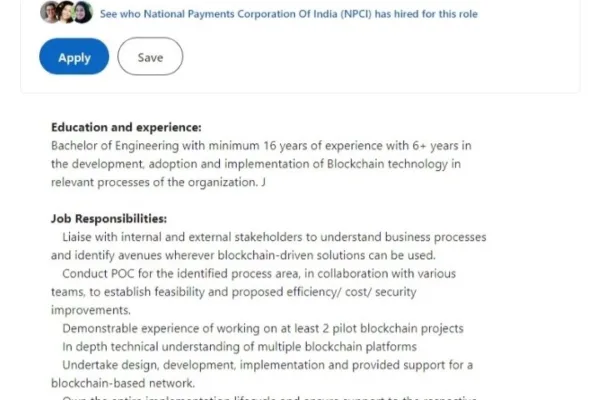
Task: Click the 'Job Responsibilities:' heading
Action: tap(109, 219)
